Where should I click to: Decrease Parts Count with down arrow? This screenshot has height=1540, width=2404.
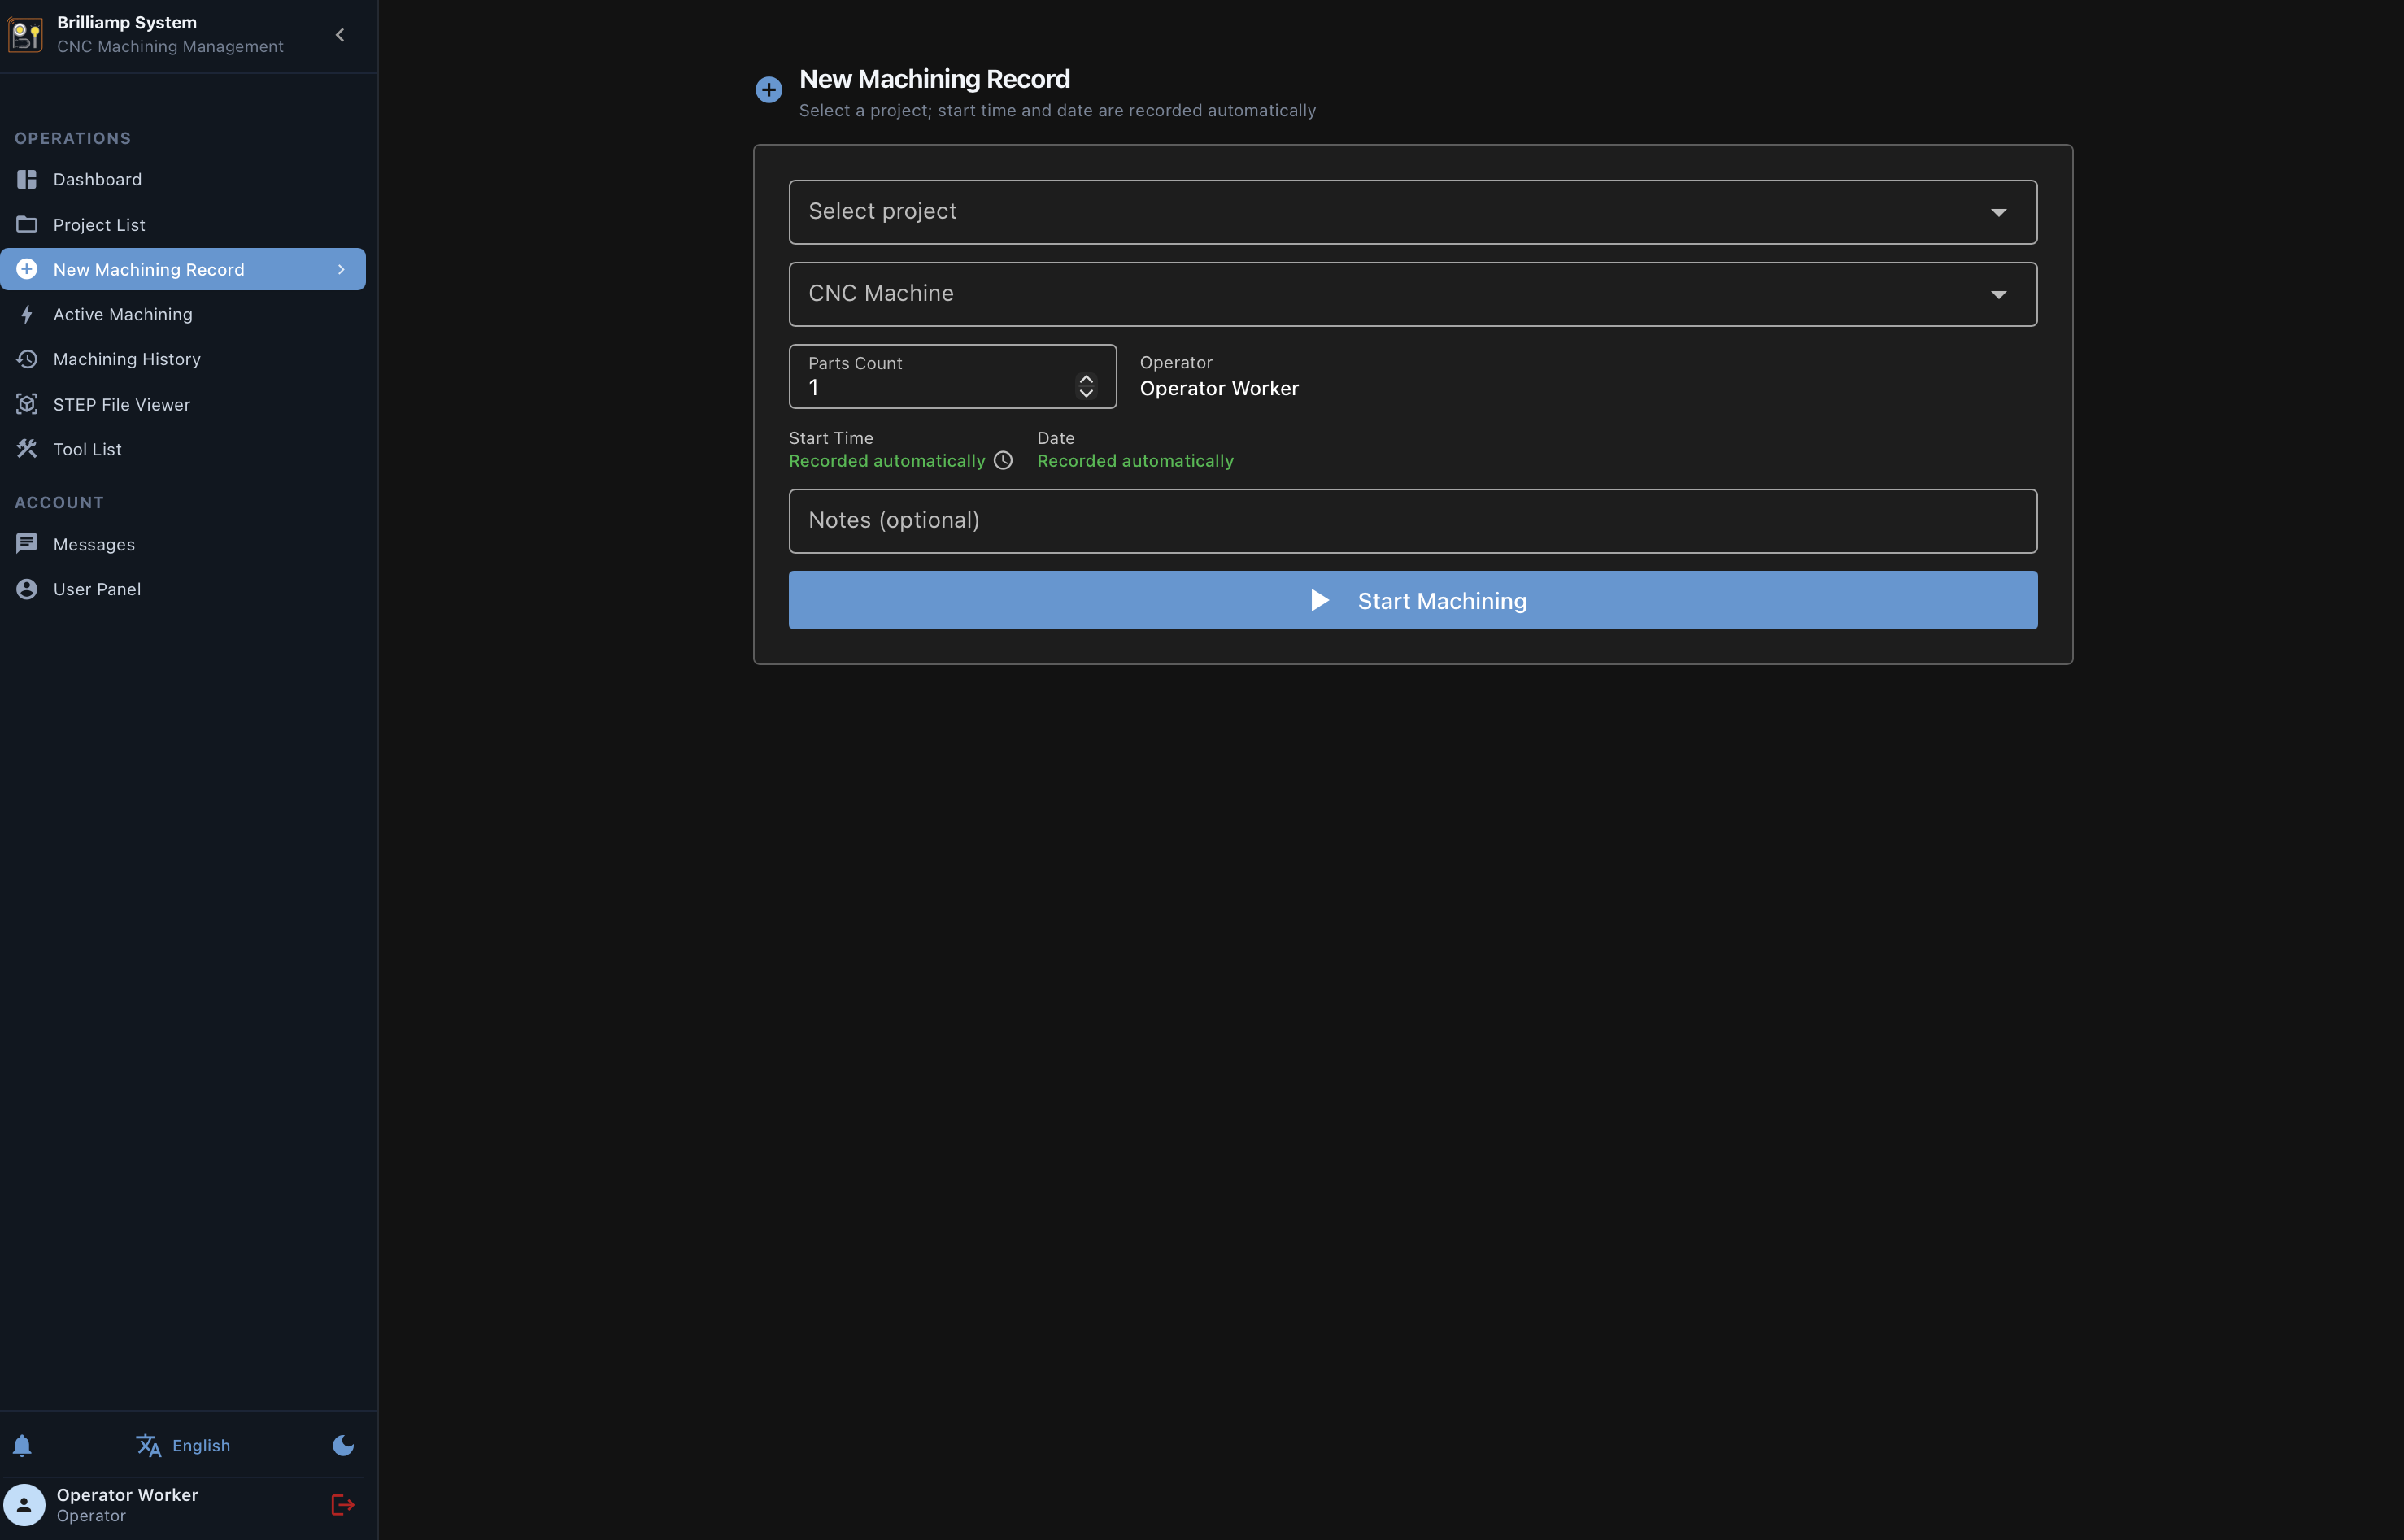pyautogui.click(x=1086, y=393)
